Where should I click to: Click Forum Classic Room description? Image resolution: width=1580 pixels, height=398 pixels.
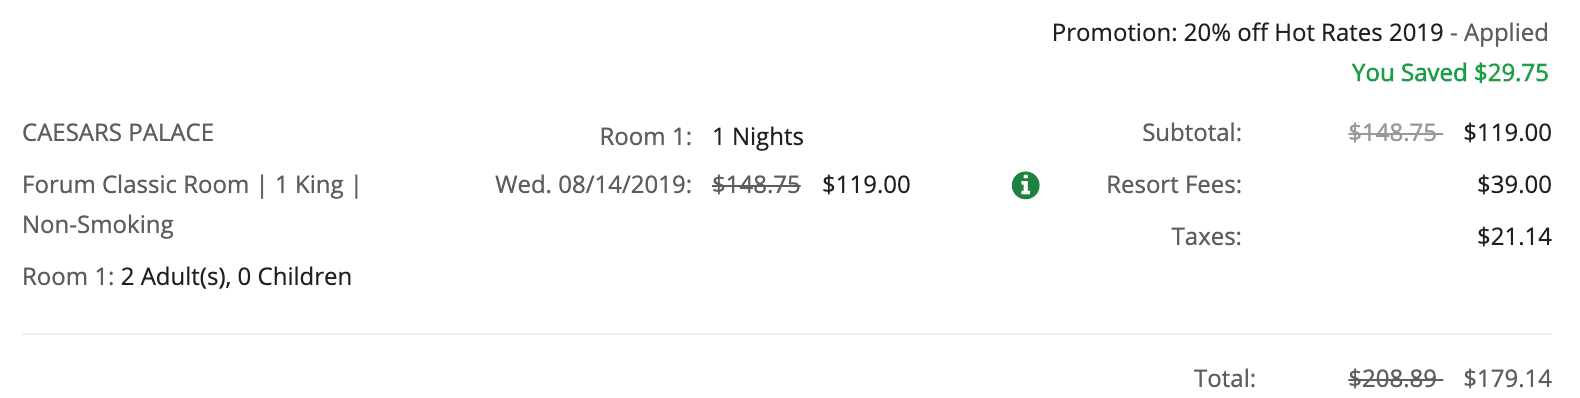click(135, 185)
